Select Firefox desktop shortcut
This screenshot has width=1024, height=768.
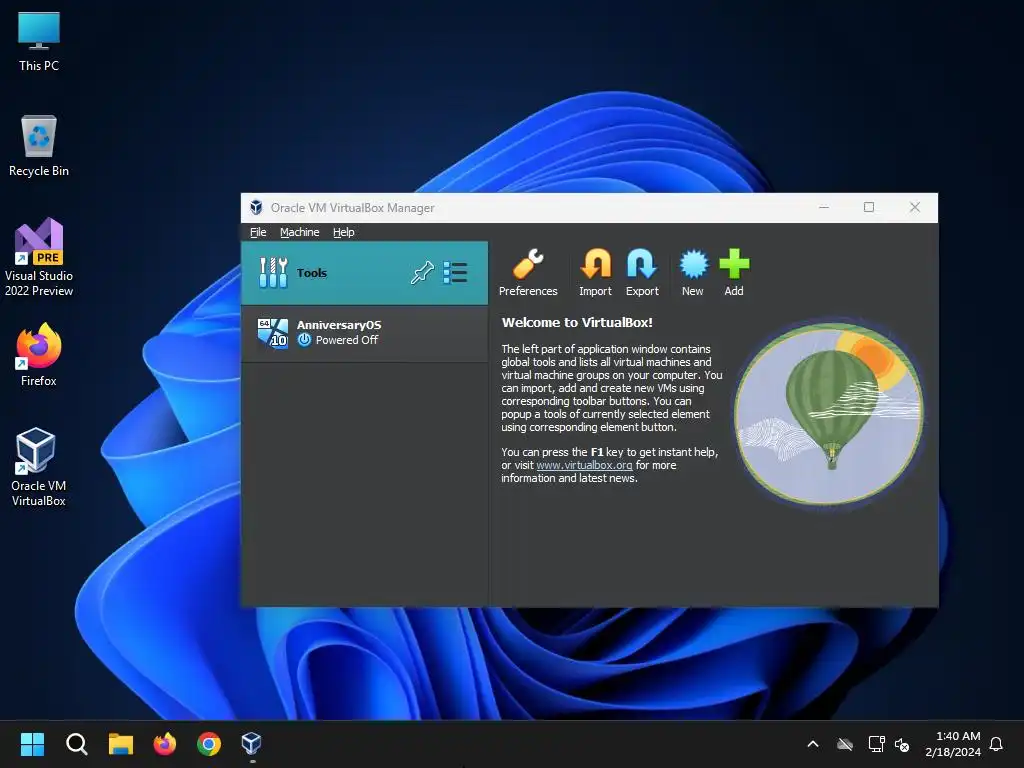coord(39,355)
